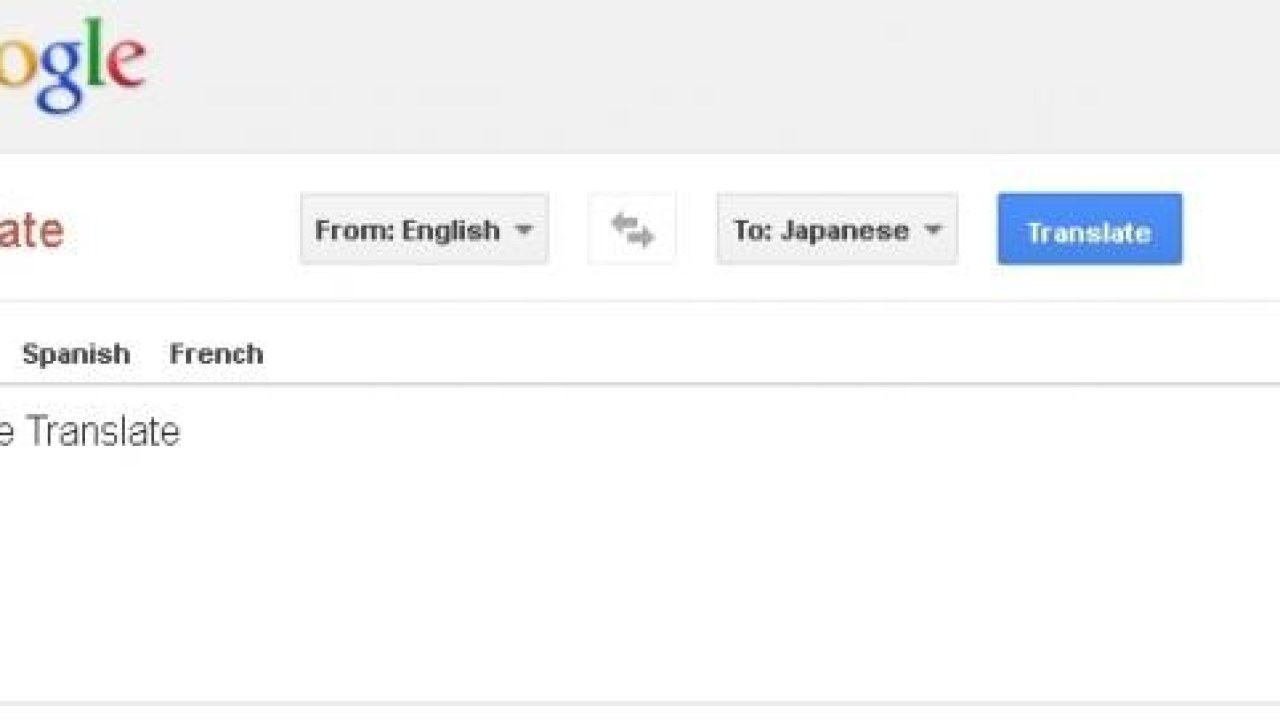Screen dimensions: 1280x722
Task: Click the blue Translate button
Action: (1089, 229)
